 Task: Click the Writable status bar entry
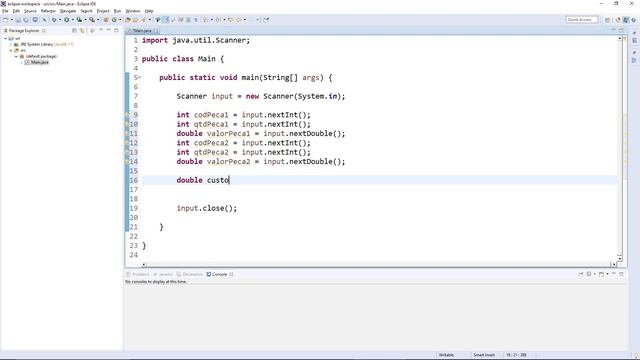coord(446,355)
